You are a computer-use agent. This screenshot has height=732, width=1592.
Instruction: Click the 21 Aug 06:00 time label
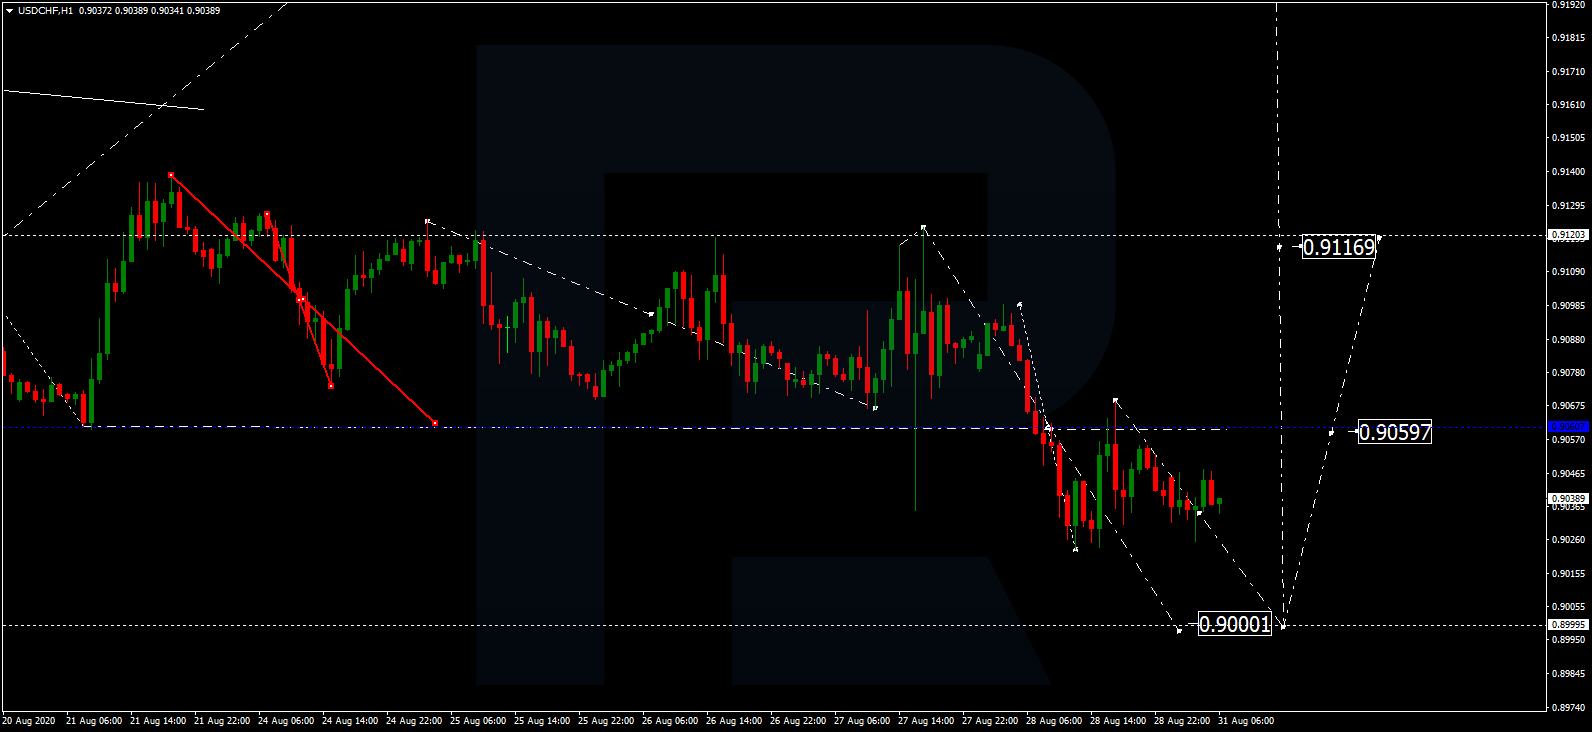(x=94, y=721)
